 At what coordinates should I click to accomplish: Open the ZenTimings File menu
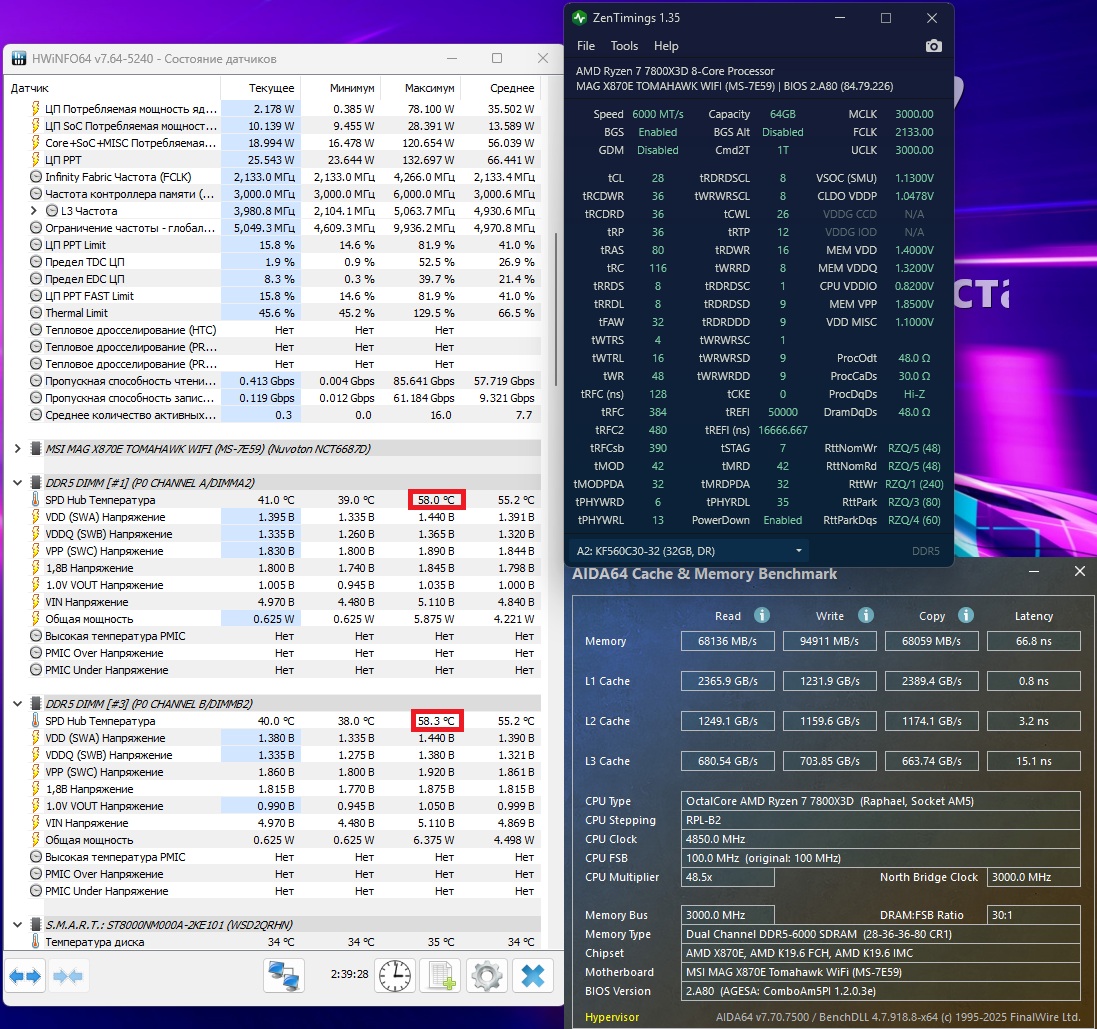[586, 45]
